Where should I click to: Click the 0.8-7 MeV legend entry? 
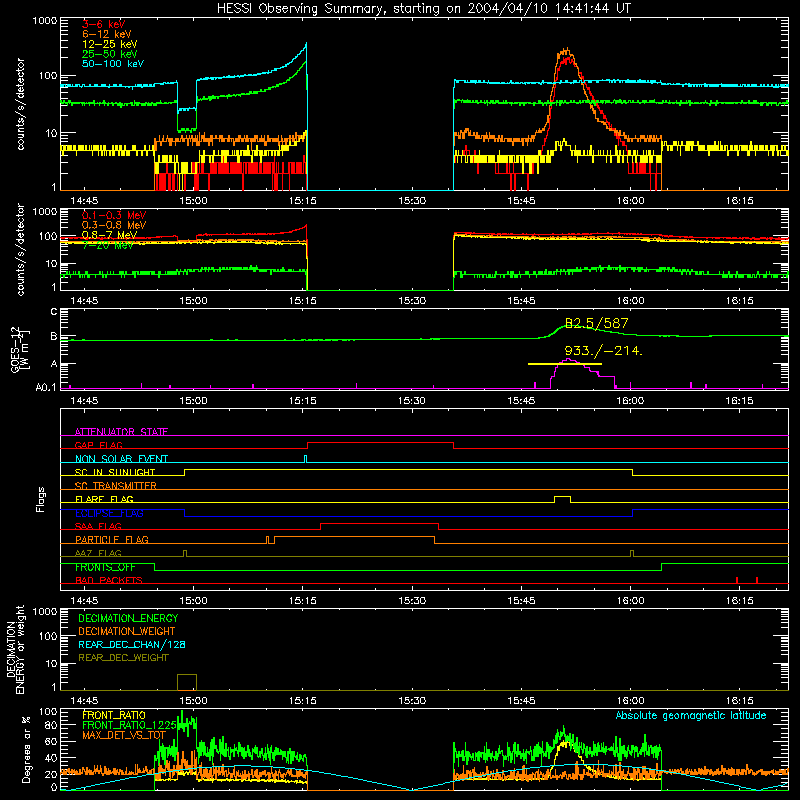tap(110, 235)
